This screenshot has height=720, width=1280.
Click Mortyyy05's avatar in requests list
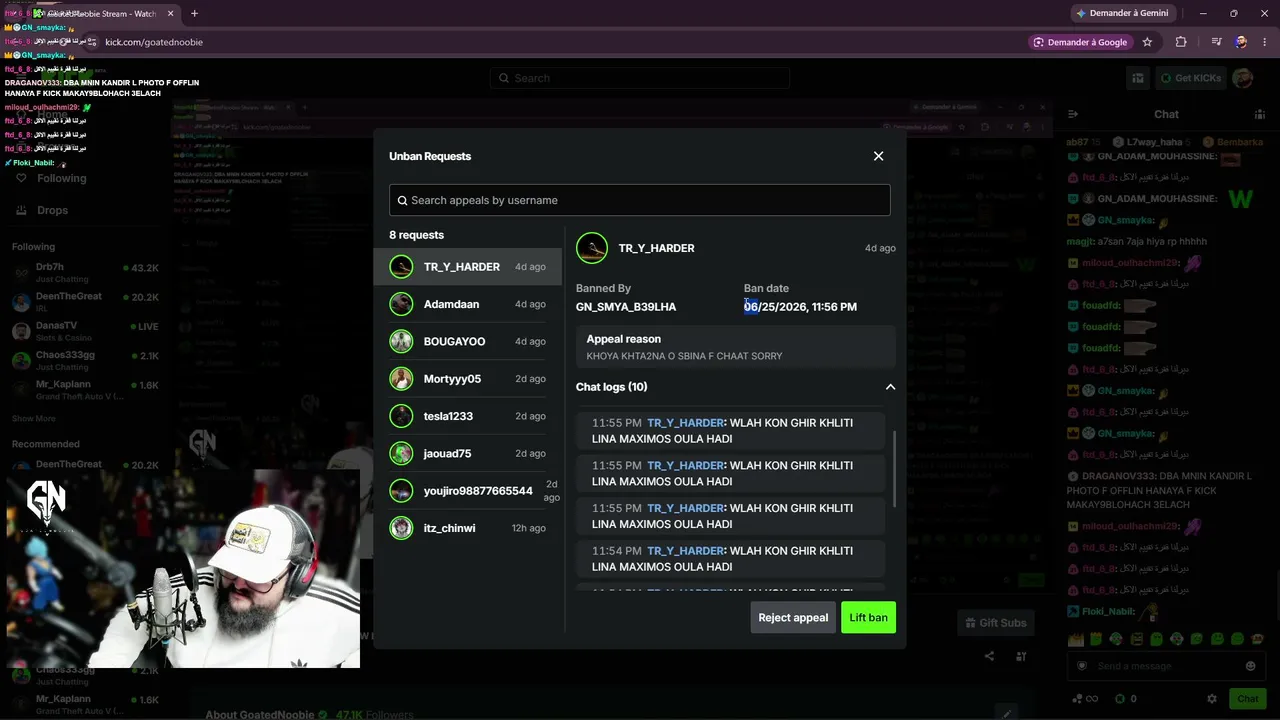pyautogui.click(x=401, y=379)
